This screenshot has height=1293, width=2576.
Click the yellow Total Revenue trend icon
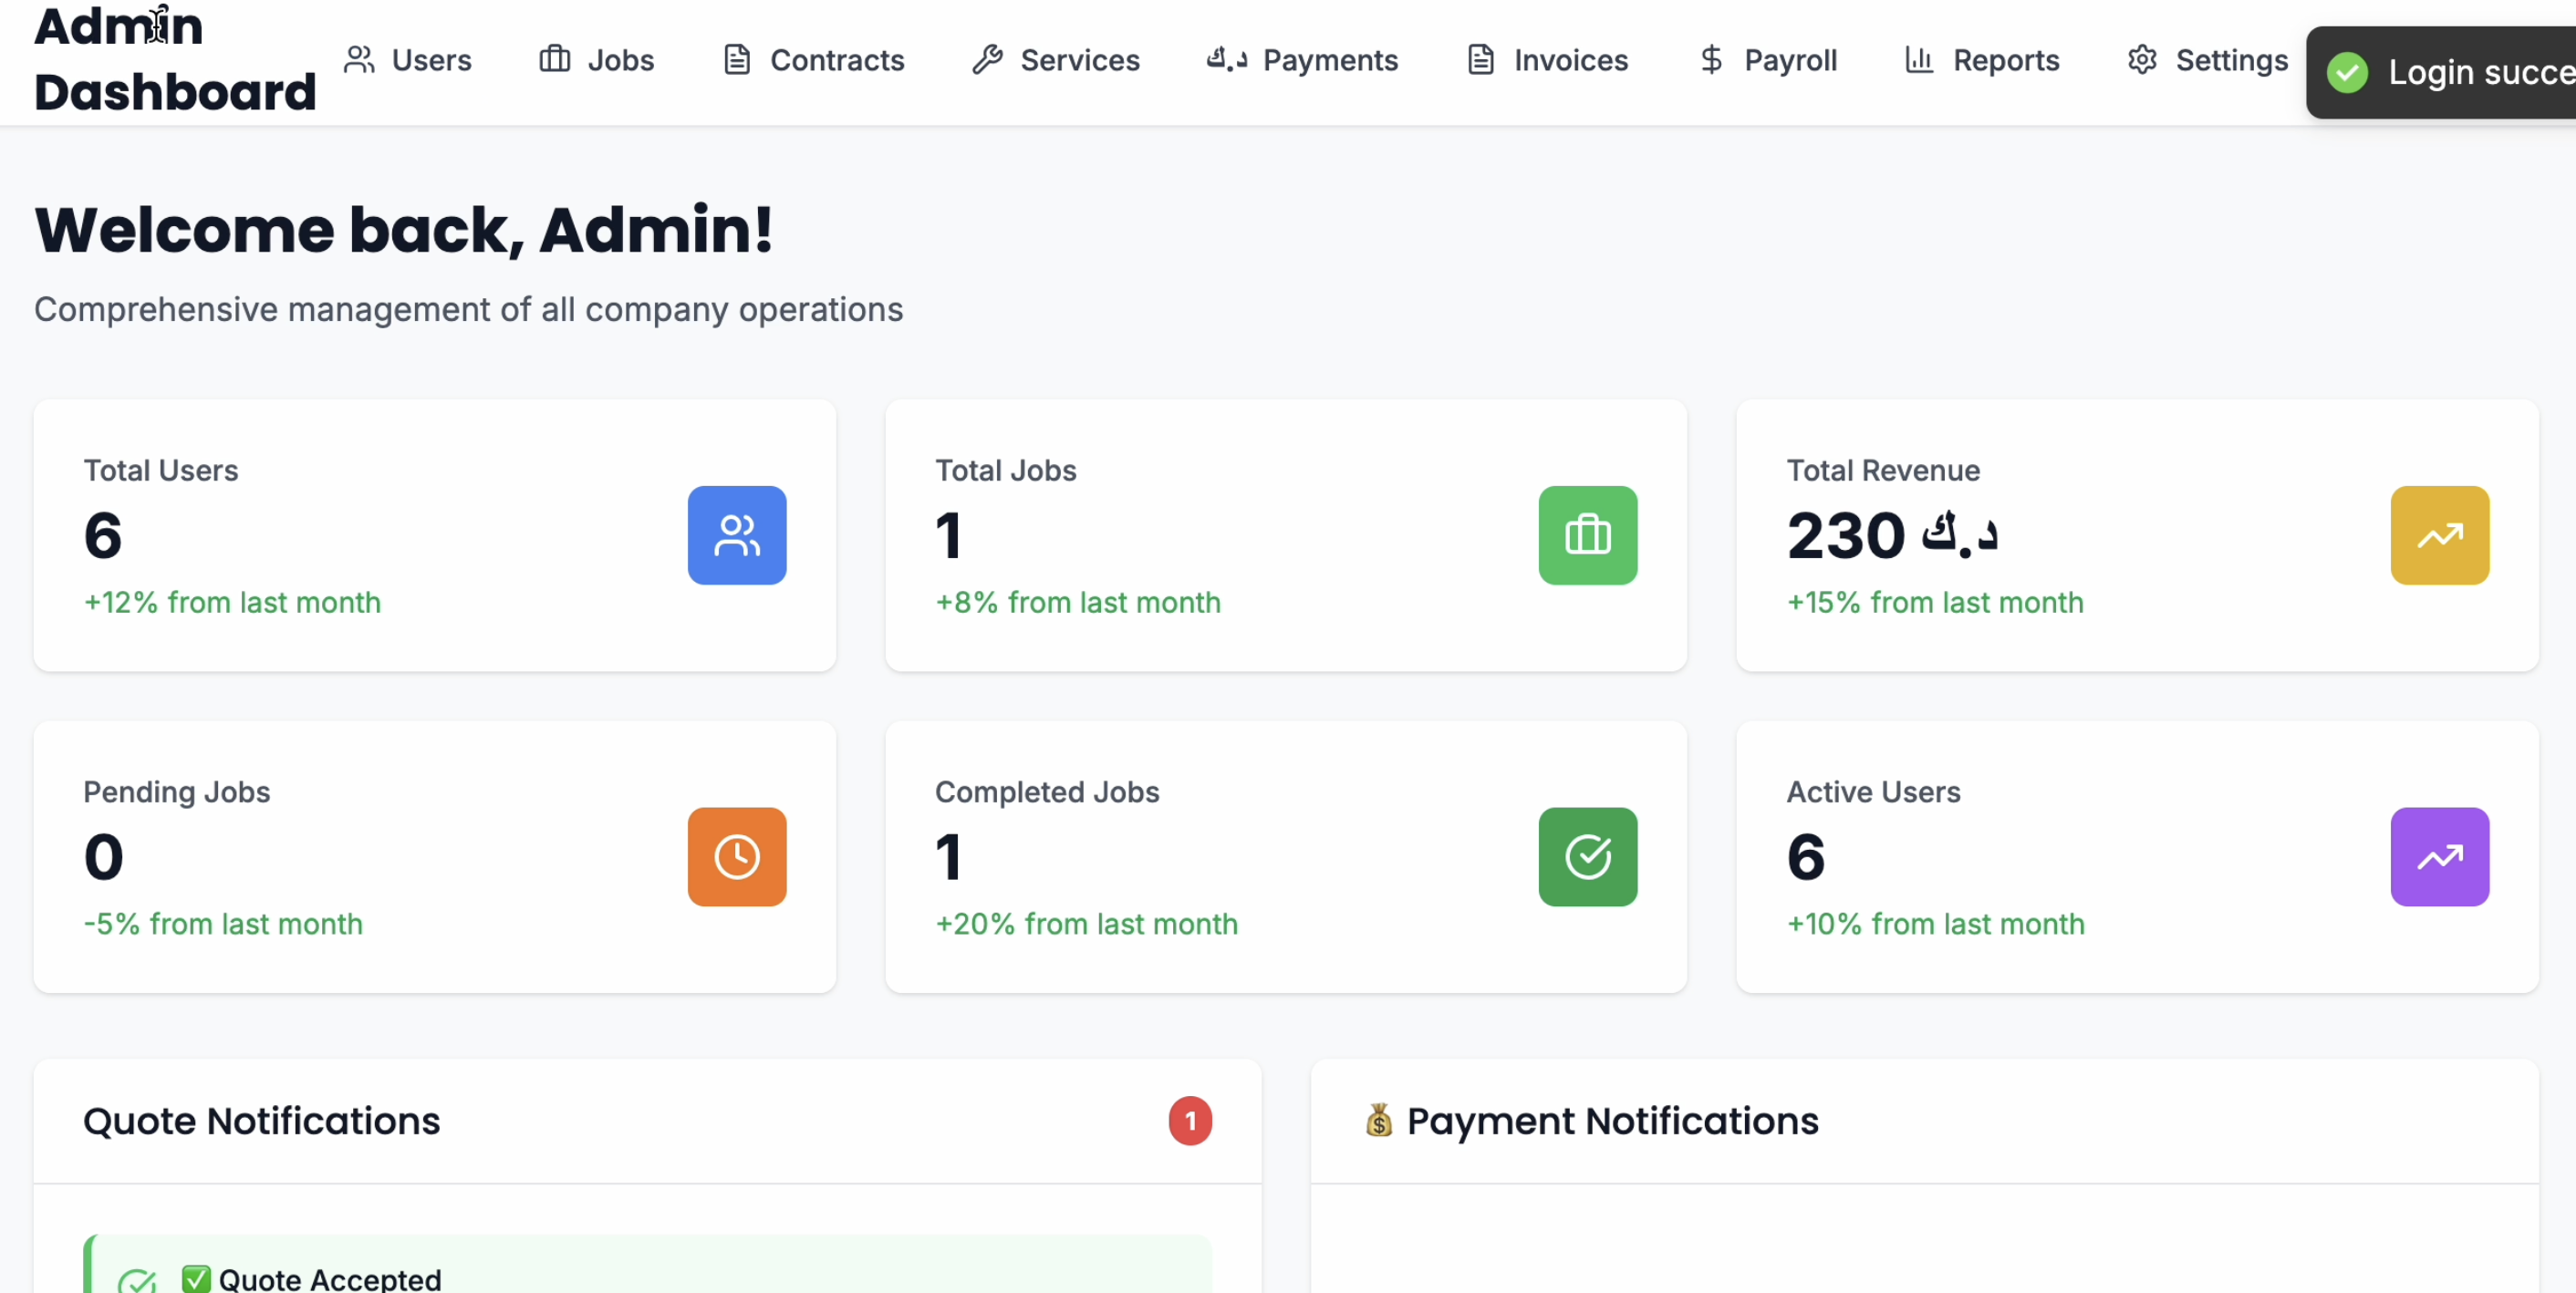pyautogui.click(x=2438, y=535)
